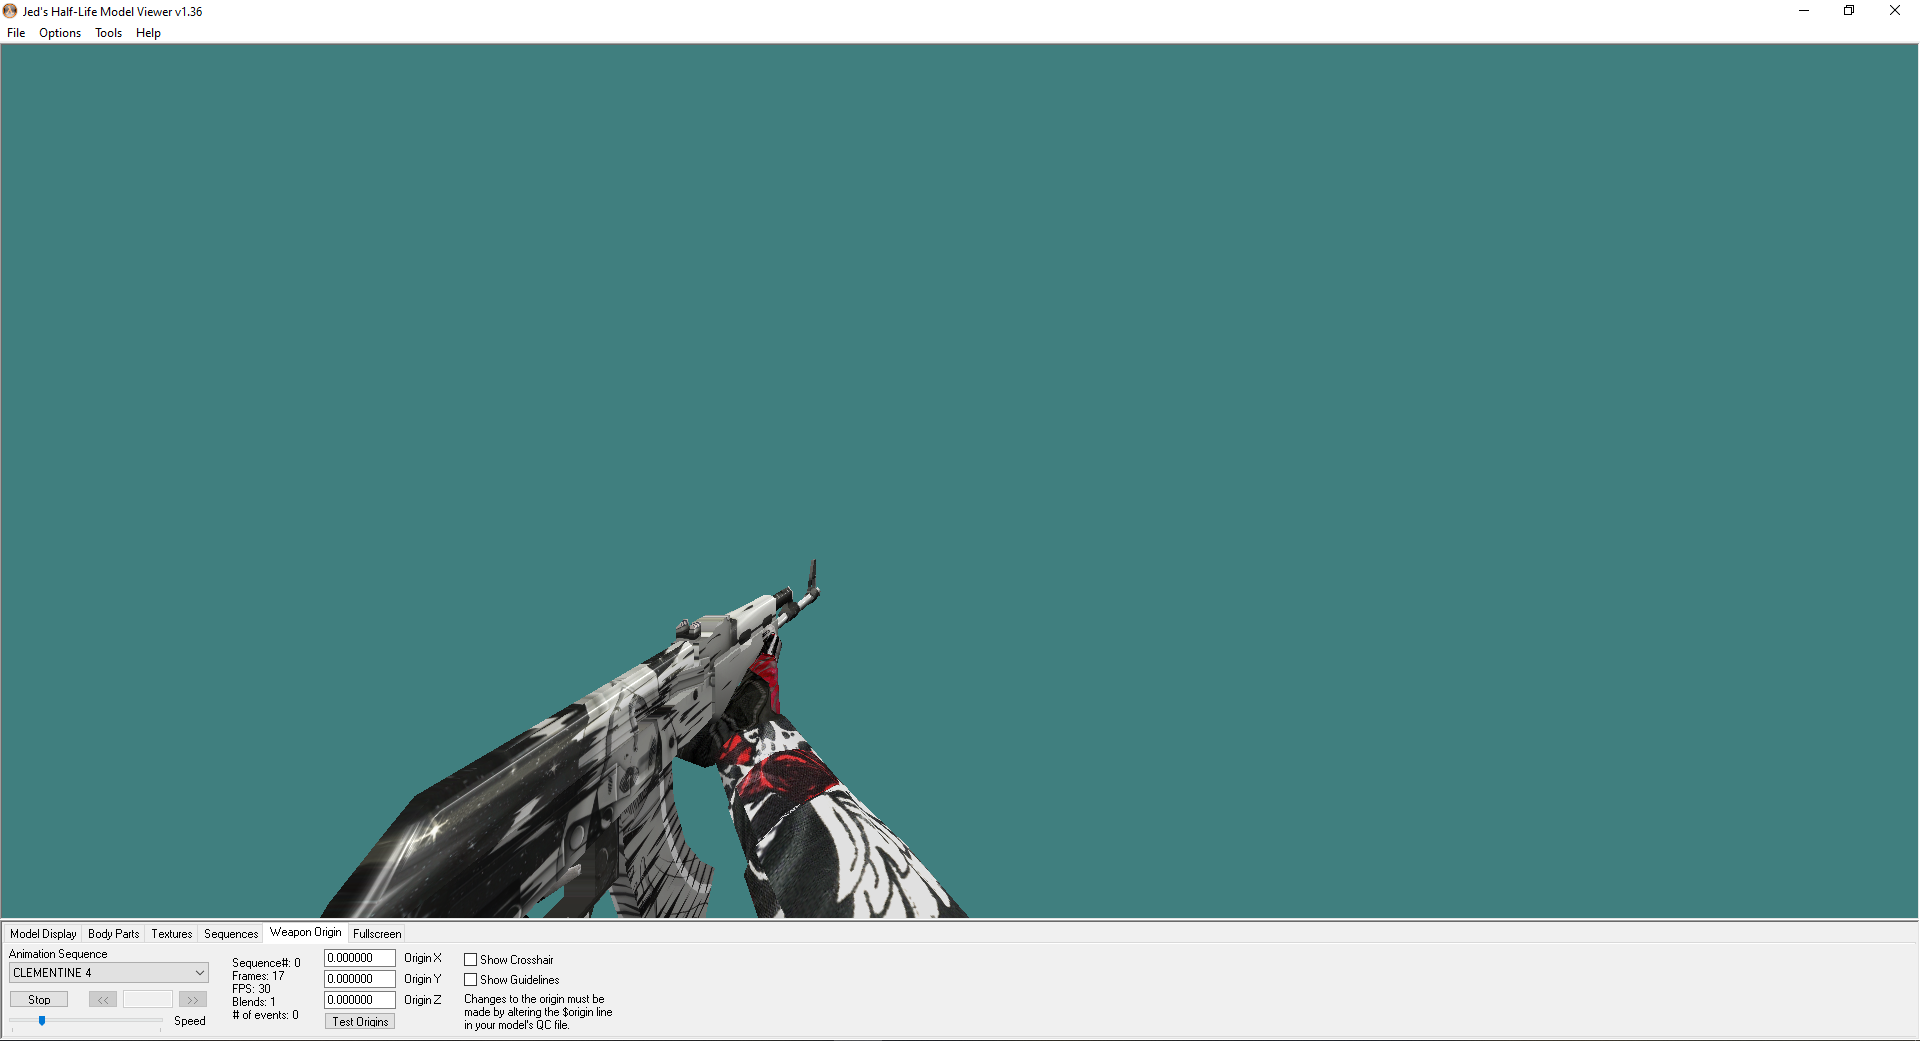Screen dimensions: 1920x1041
Task: Open the File menu
Action: (16, 33)
